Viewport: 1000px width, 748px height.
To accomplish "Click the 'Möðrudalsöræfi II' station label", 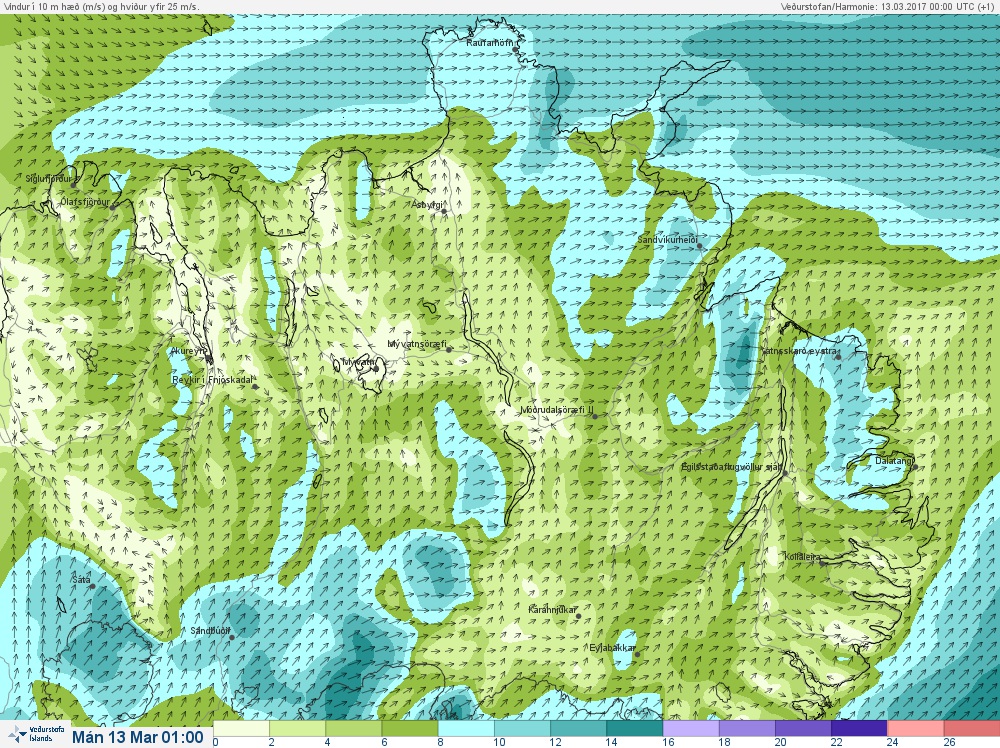I will point(557,409).
